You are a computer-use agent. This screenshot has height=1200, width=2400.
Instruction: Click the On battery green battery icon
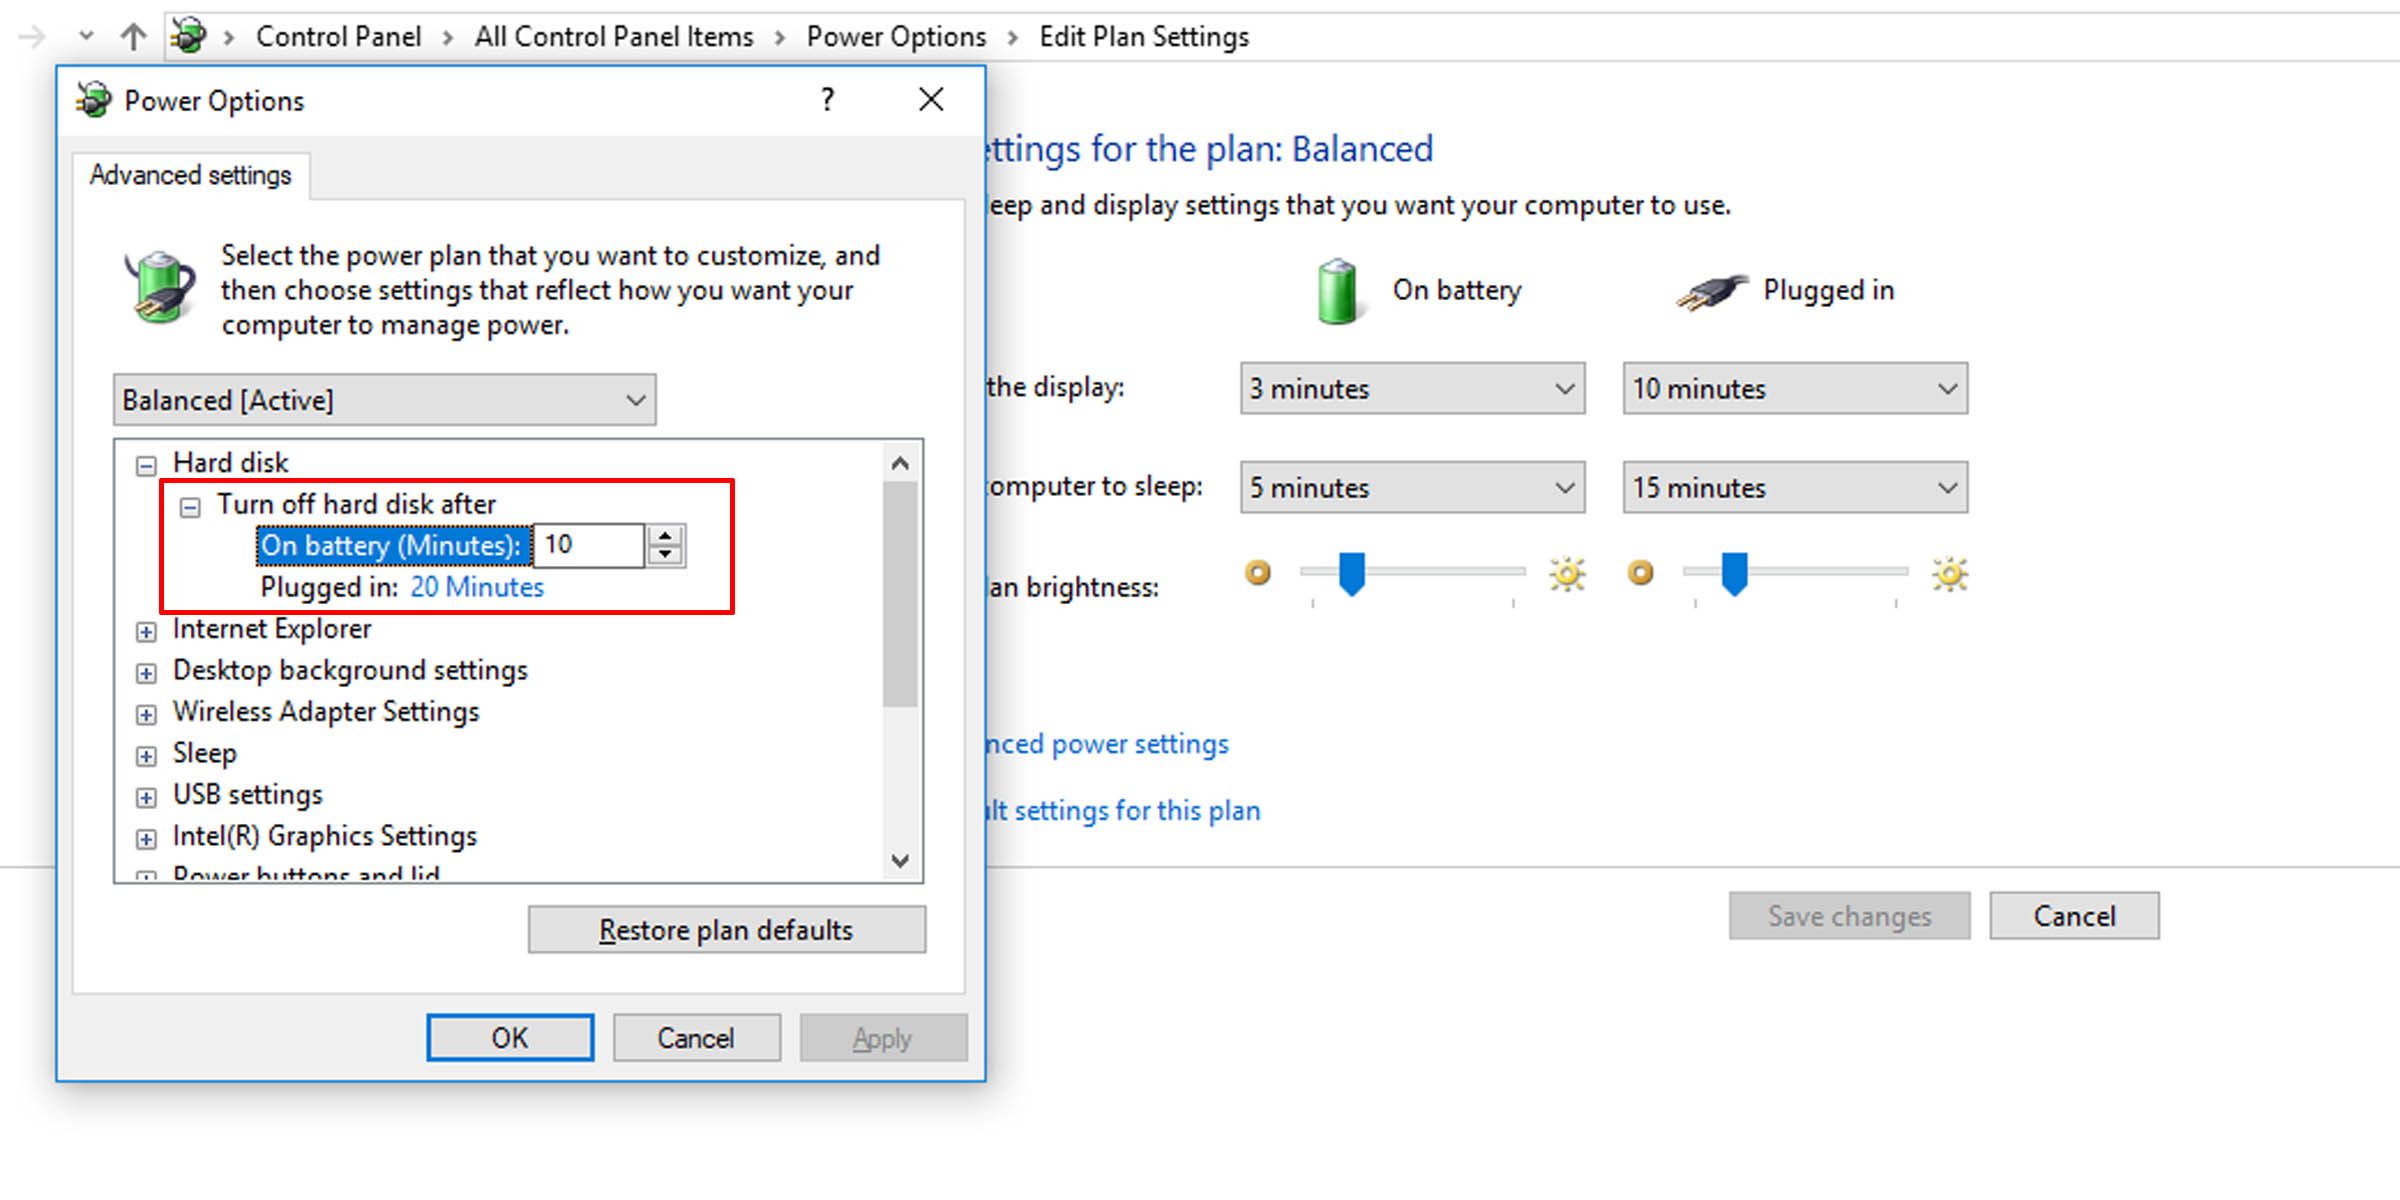pyautogui.click(x=1338, y=291)
